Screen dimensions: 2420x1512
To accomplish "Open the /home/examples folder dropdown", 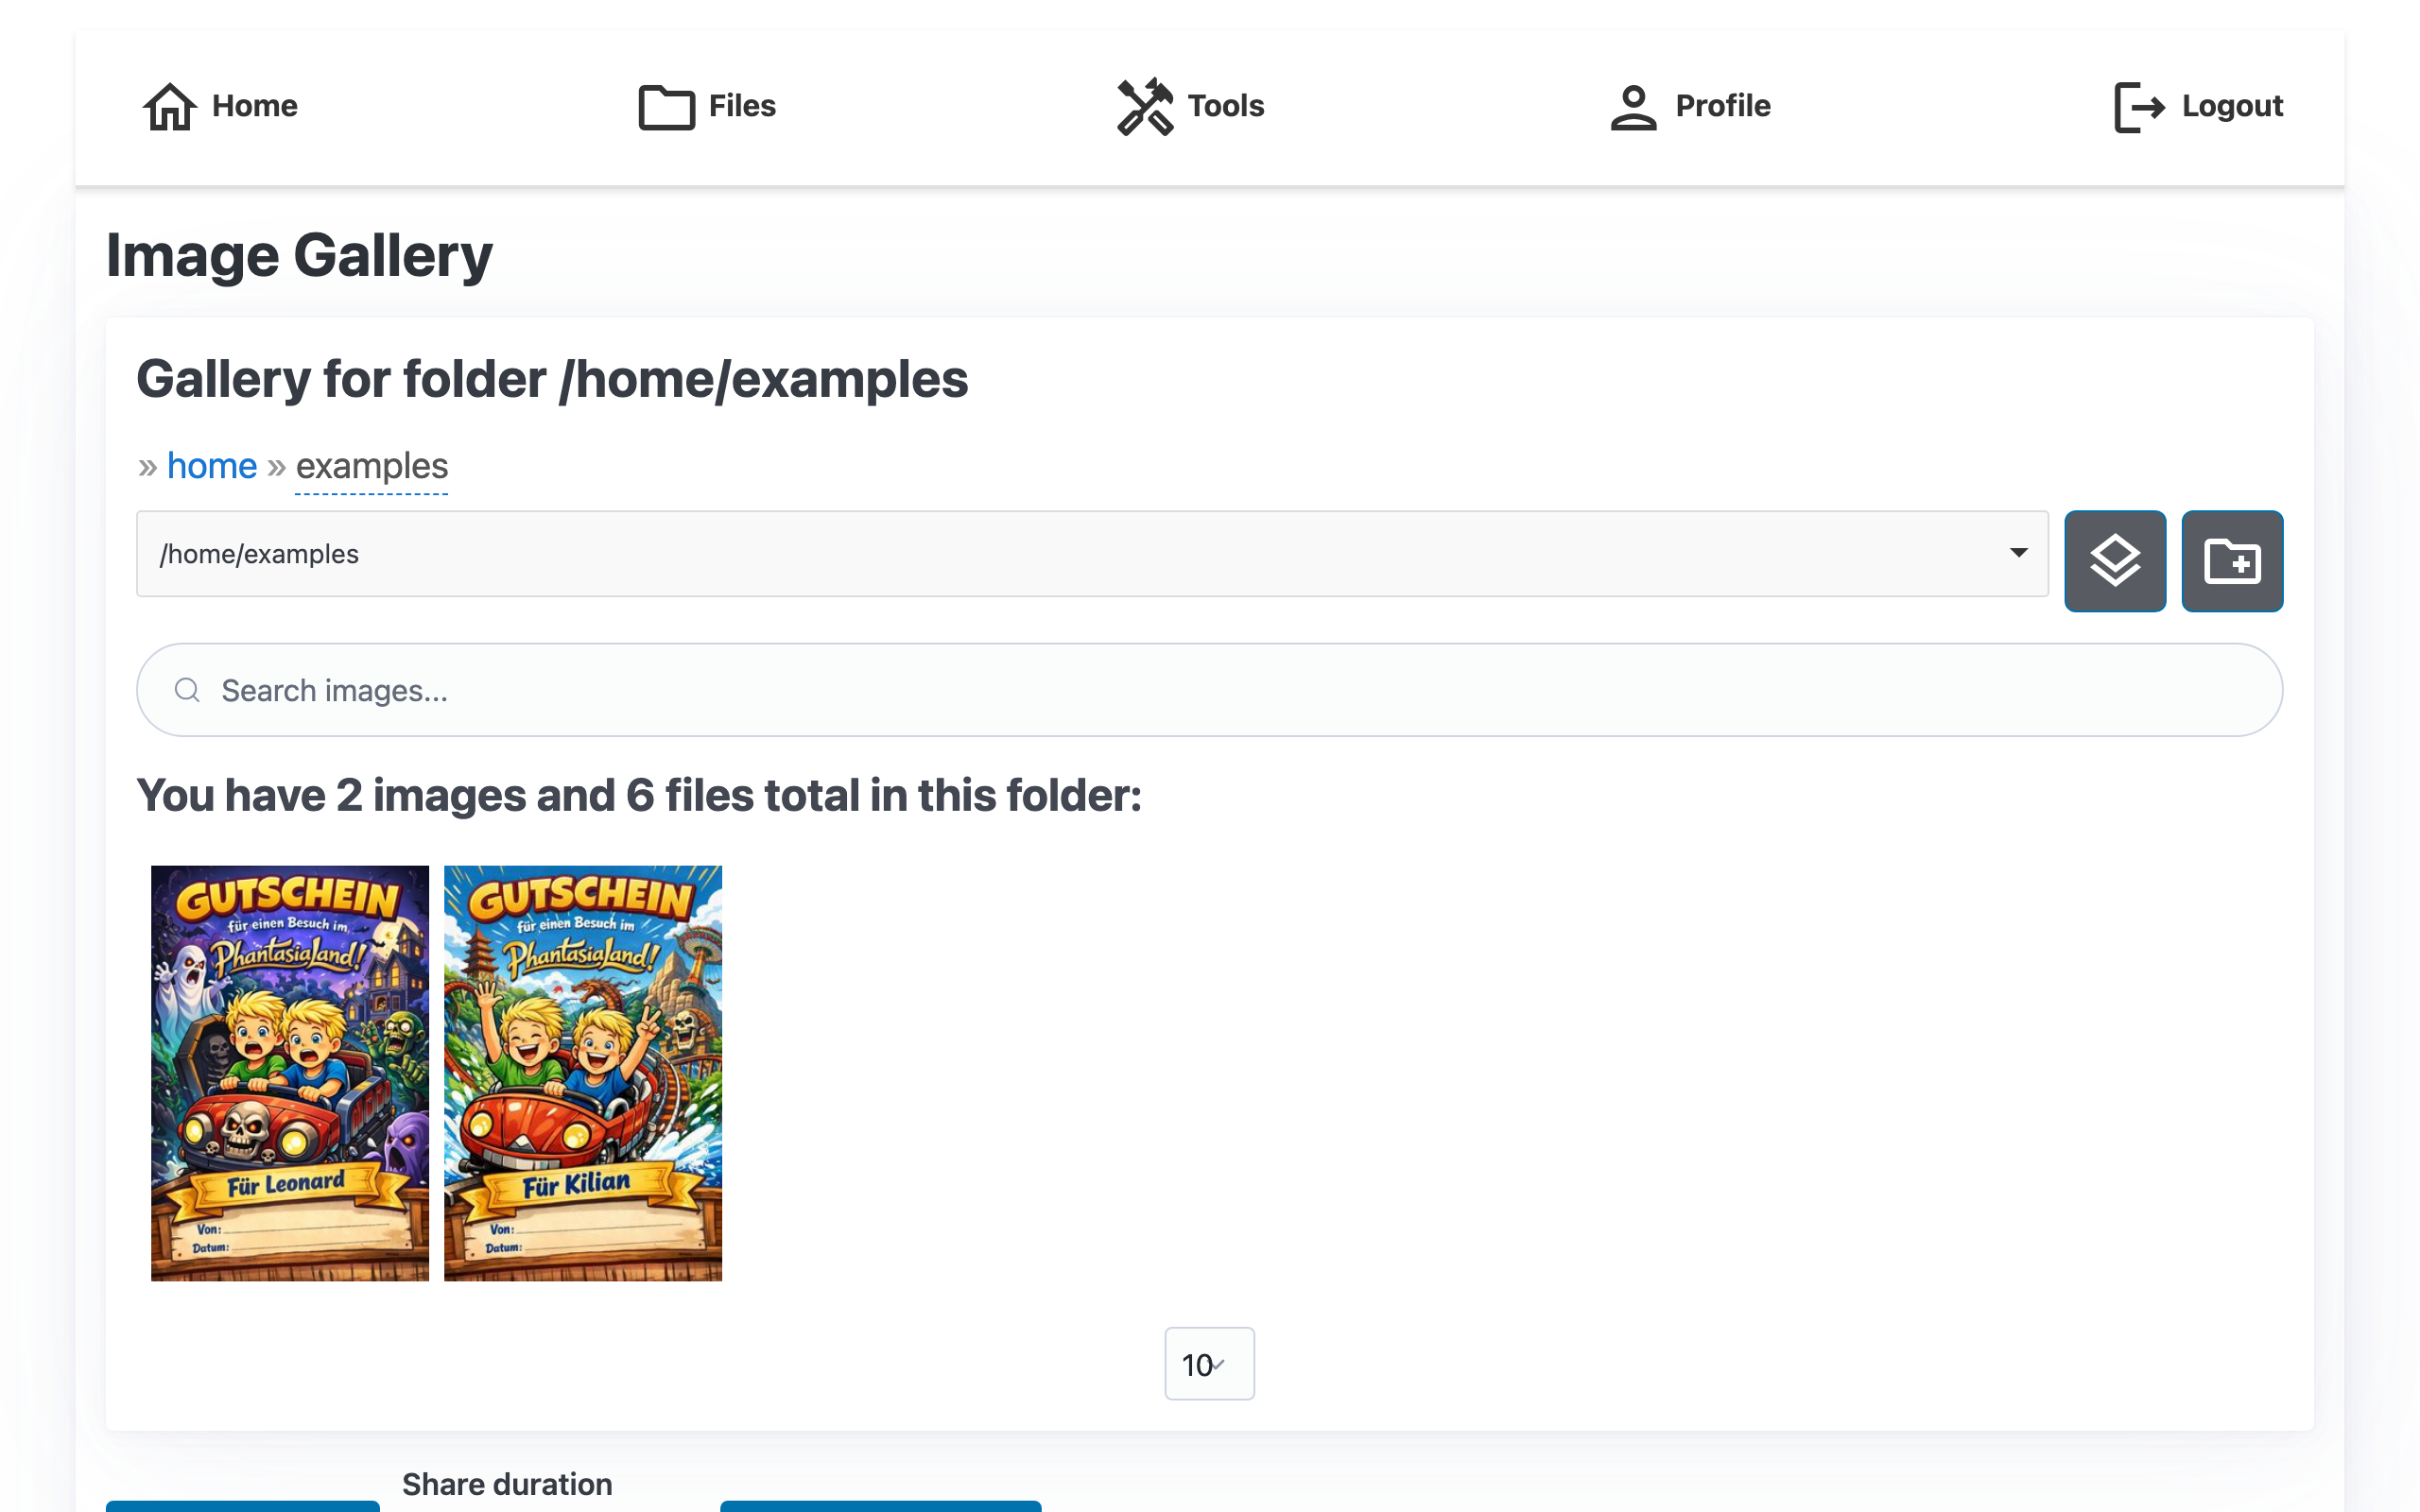I will pos(1090,554).
